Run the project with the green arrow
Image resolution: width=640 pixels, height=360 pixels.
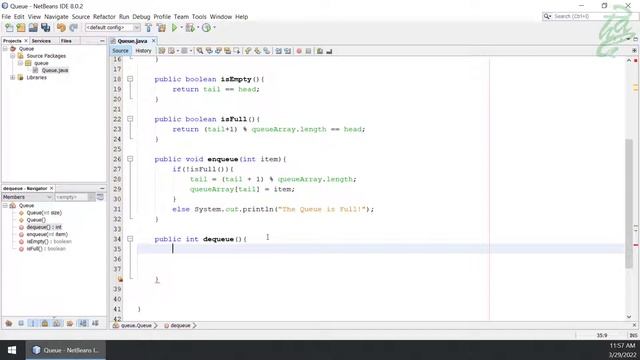coord(174,28)
